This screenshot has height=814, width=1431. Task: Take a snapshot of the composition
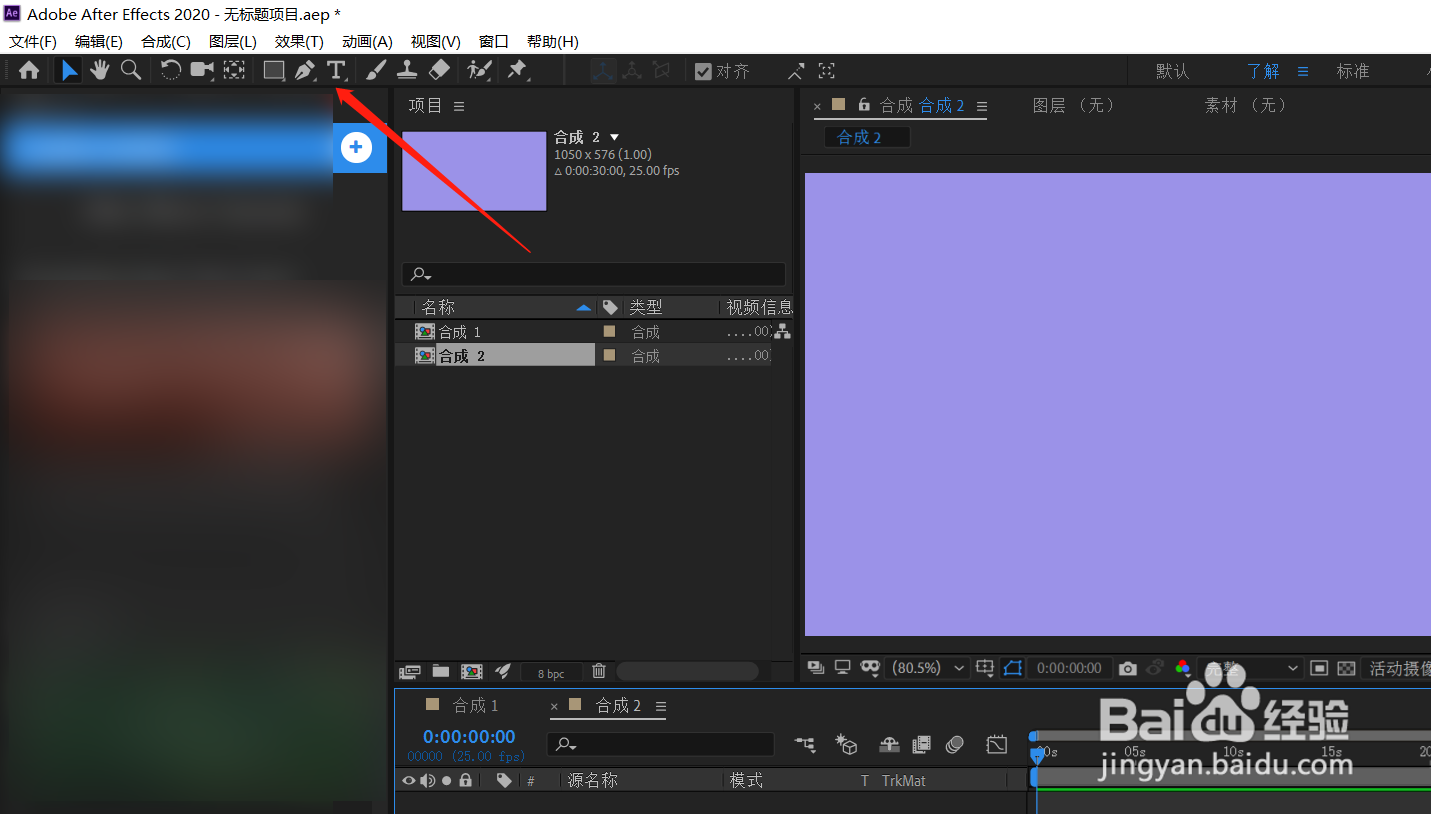[1127, 668]
